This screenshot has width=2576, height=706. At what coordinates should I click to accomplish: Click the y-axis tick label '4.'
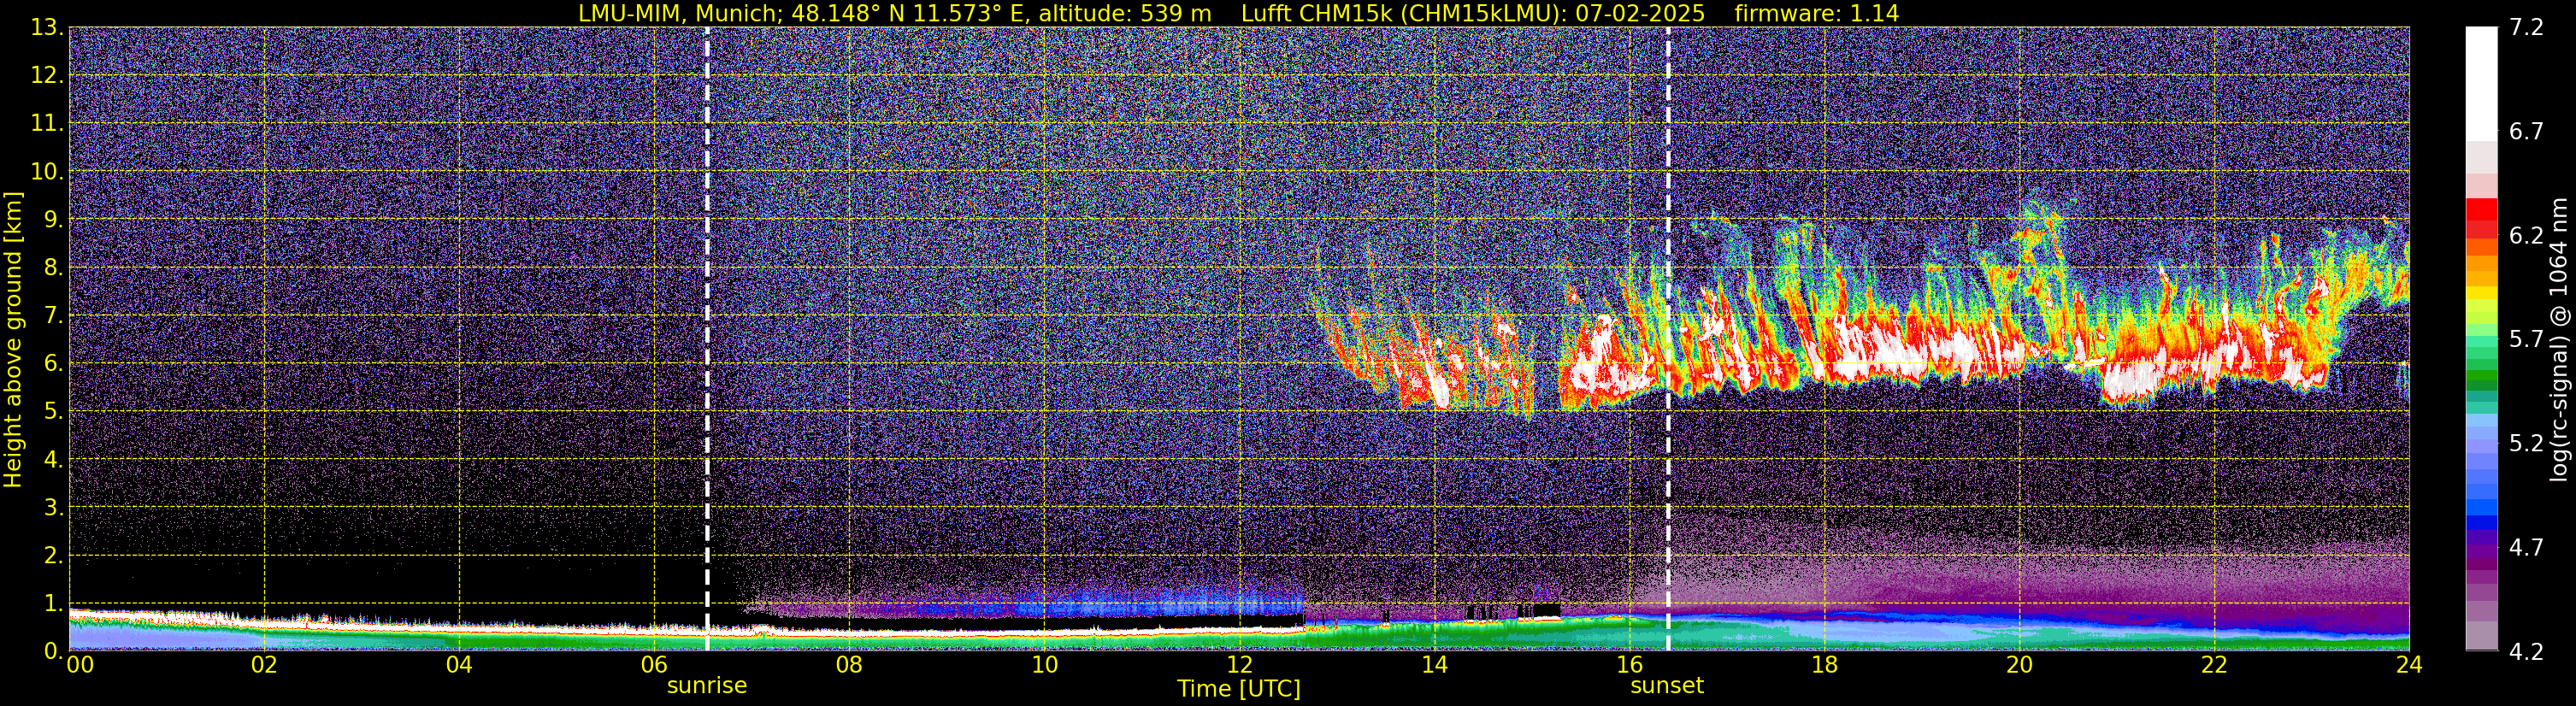53,460
